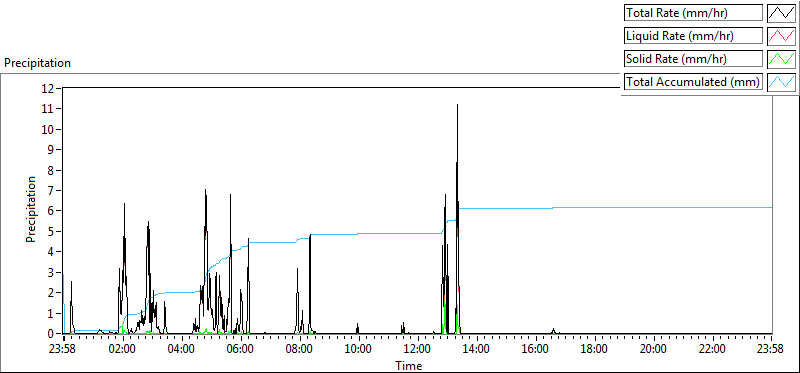The width and height of the screenshot is (800, 373).
Task: Click the Total Accumulated blue line swatch
Action: tap(781, 82)
